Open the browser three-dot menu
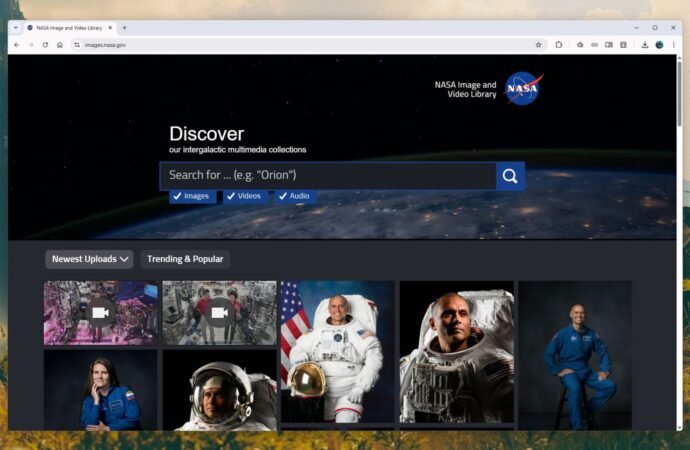 pyautogui.click(x=673, y=45)
